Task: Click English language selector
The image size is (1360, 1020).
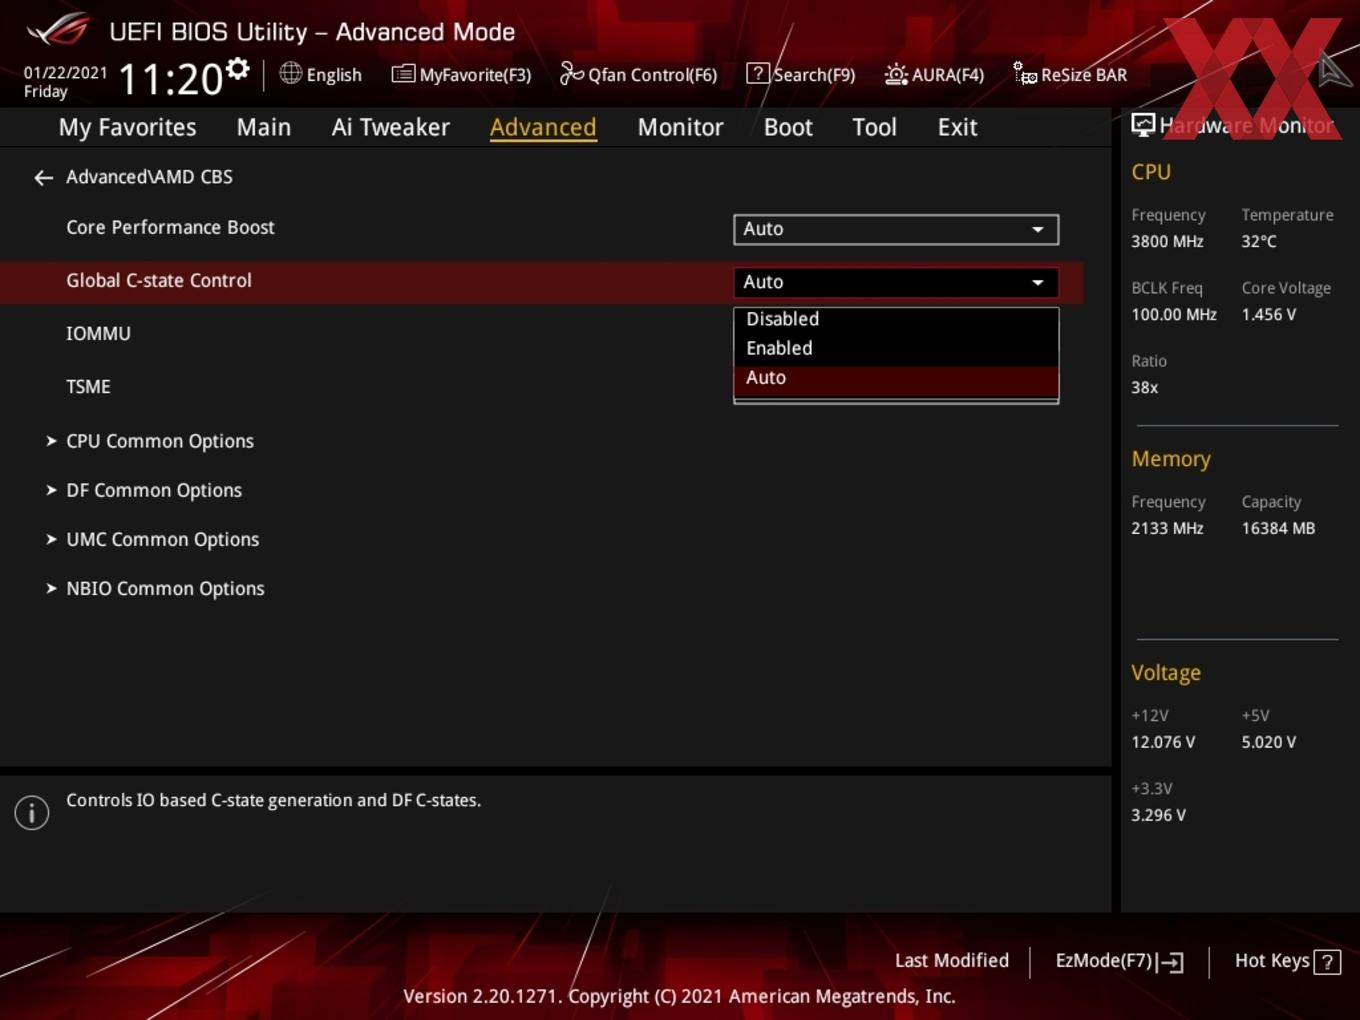Action: click(320, 74)
